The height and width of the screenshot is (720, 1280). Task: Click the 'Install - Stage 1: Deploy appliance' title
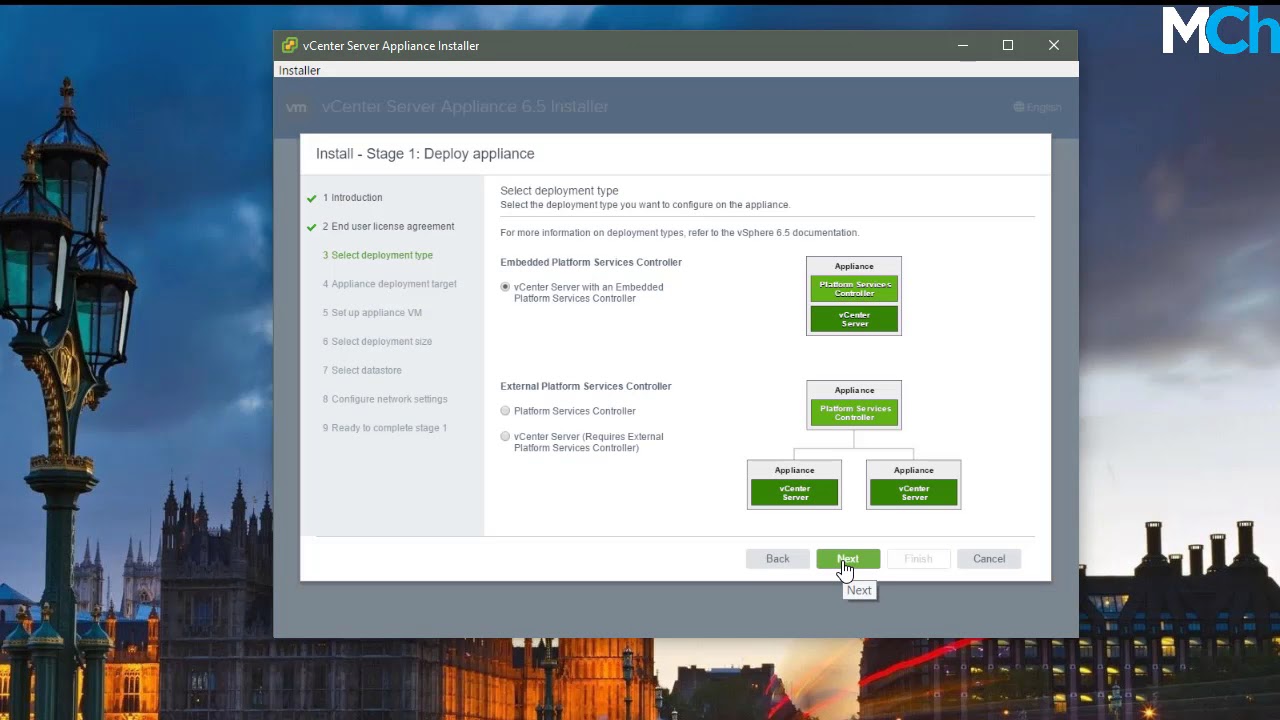(x=425, y=154)
